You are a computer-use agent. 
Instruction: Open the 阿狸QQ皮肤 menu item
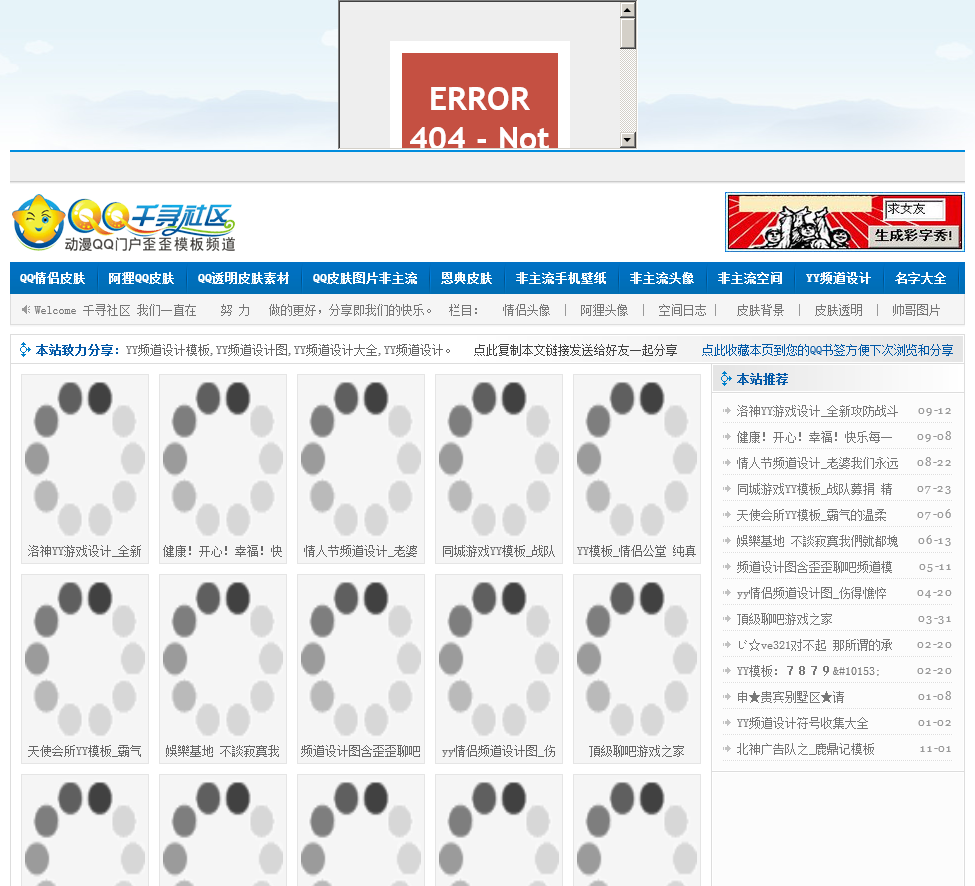tap(141, 279)
